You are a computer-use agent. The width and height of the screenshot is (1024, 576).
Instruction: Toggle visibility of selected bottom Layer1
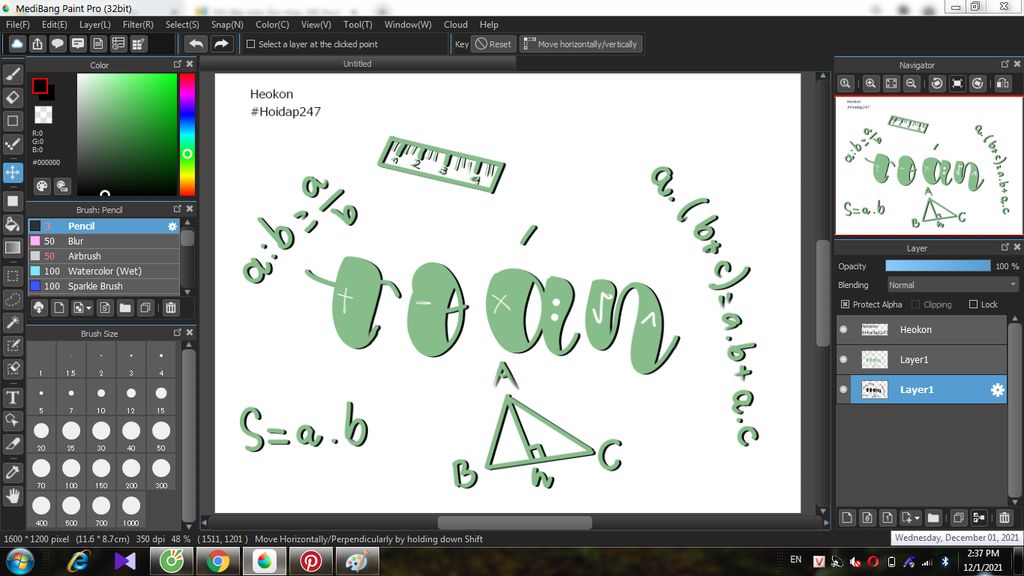point(843,390)
